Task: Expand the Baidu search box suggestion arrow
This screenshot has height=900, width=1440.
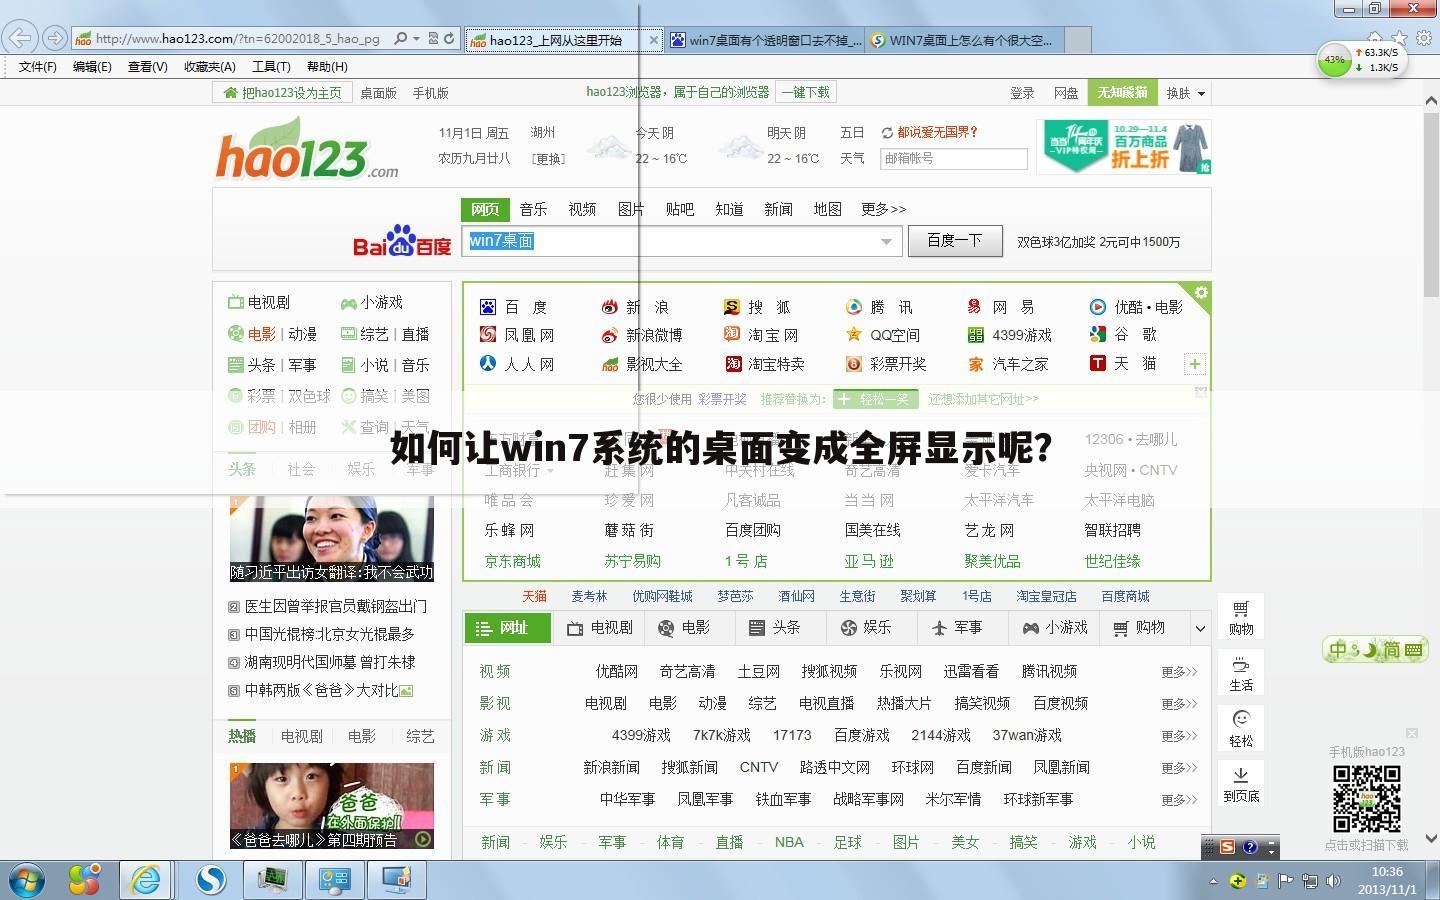Action: [886, 241]
